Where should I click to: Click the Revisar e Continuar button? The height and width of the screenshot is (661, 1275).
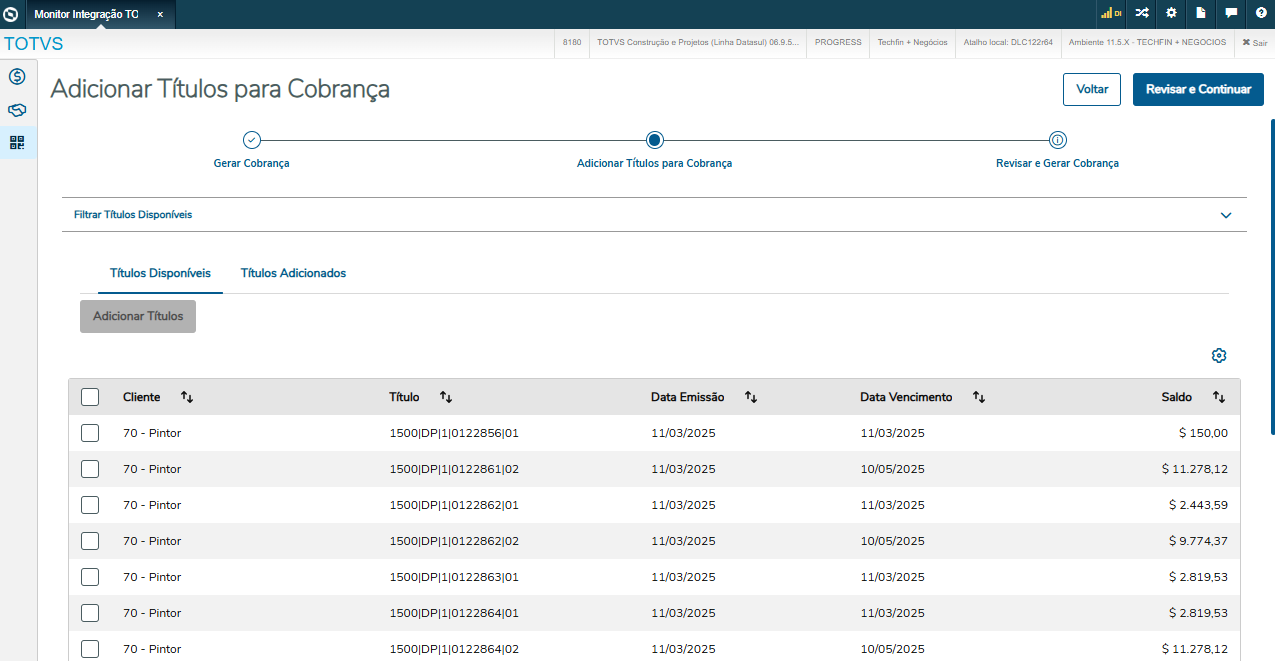(x=1198, y=89)
